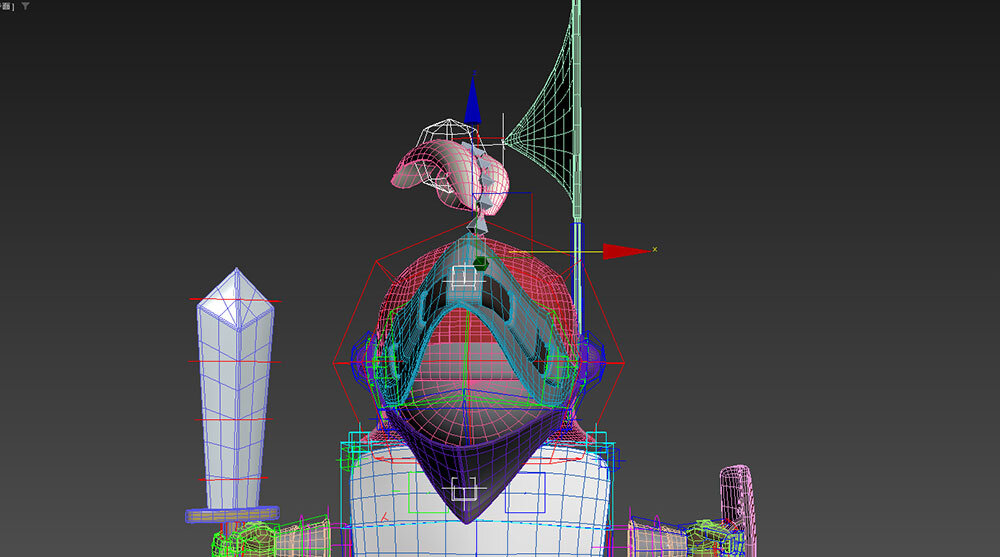Select the white square helper on visor
Screen dimensions: 1000x557
(x=466, y=279)
